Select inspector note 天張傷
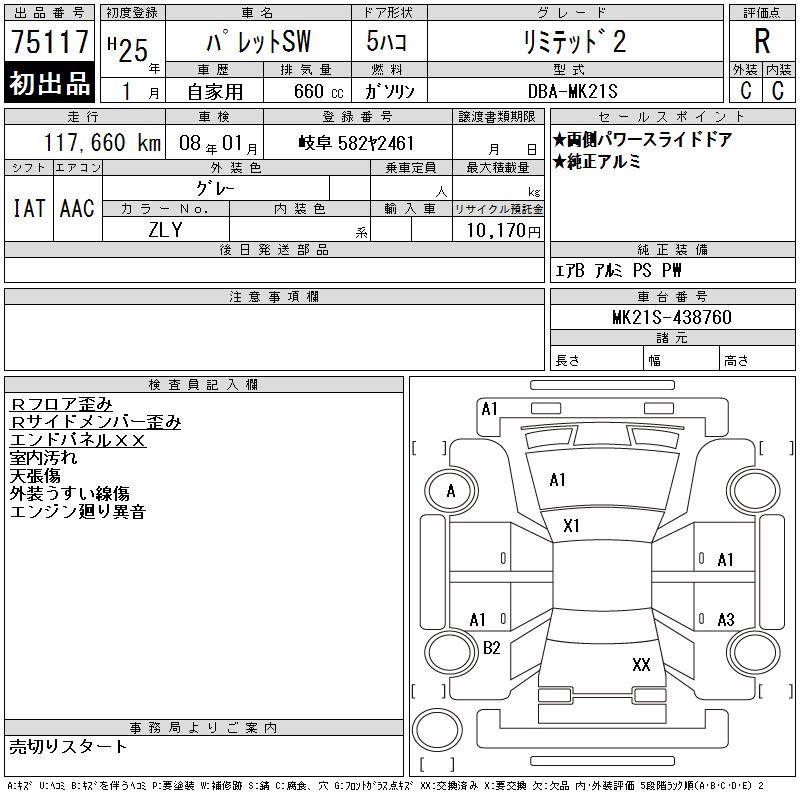 pyautogui.click(x=35, y=476)
